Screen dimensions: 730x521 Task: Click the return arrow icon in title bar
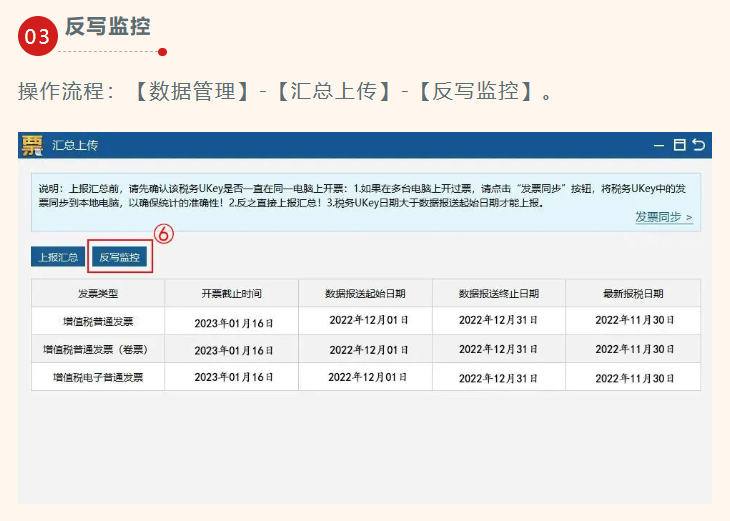698,145
